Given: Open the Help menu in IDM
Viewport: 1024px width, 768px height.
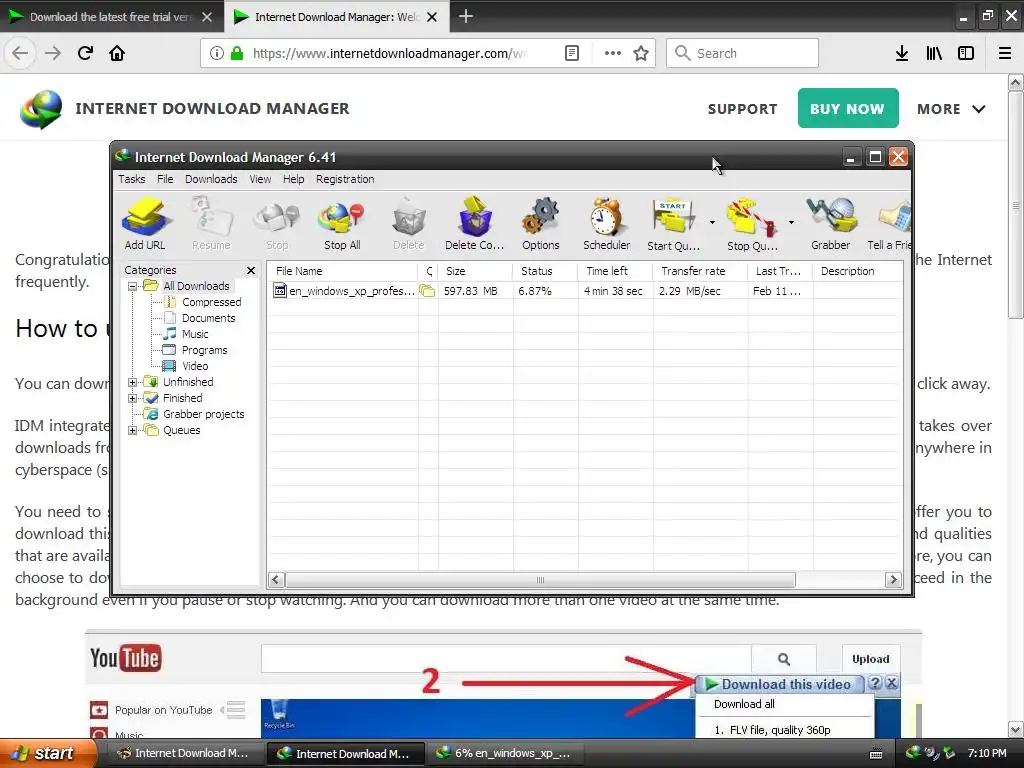Looking at the screenshot, I should (293, 179).
